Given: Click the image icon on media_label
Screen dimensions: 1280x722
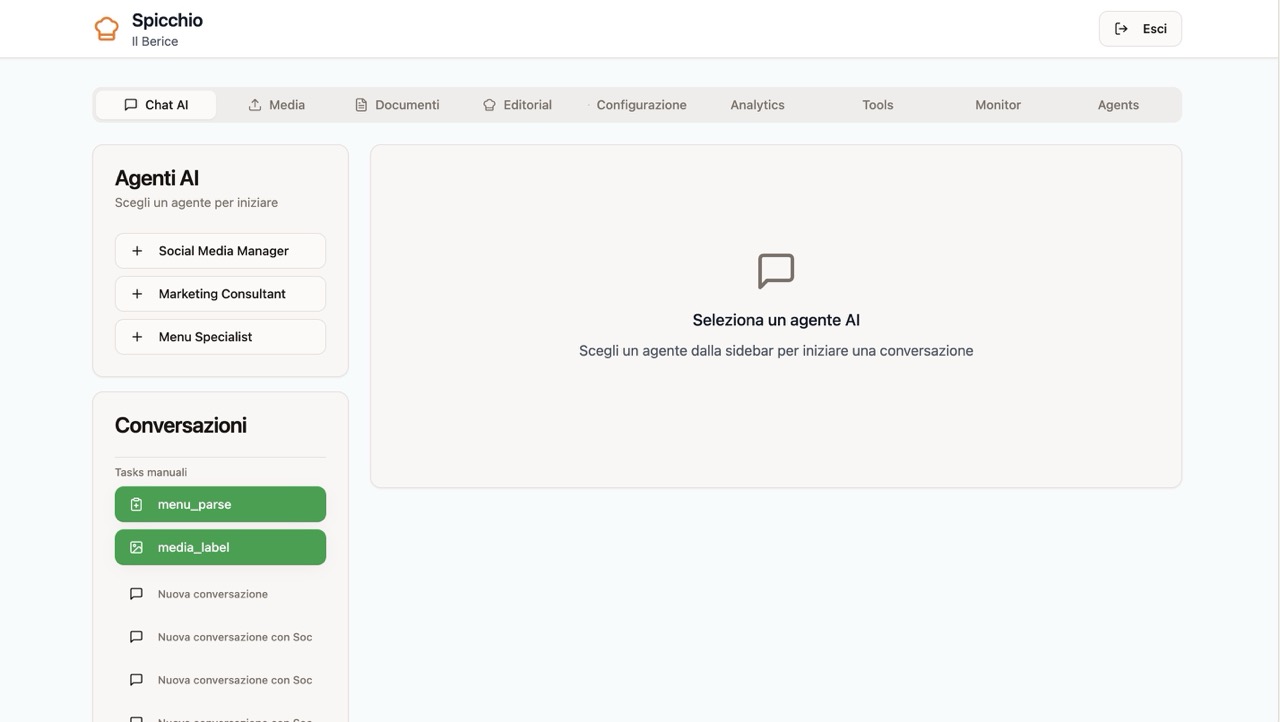Looking at the screenshot, I should pos(136,548).
